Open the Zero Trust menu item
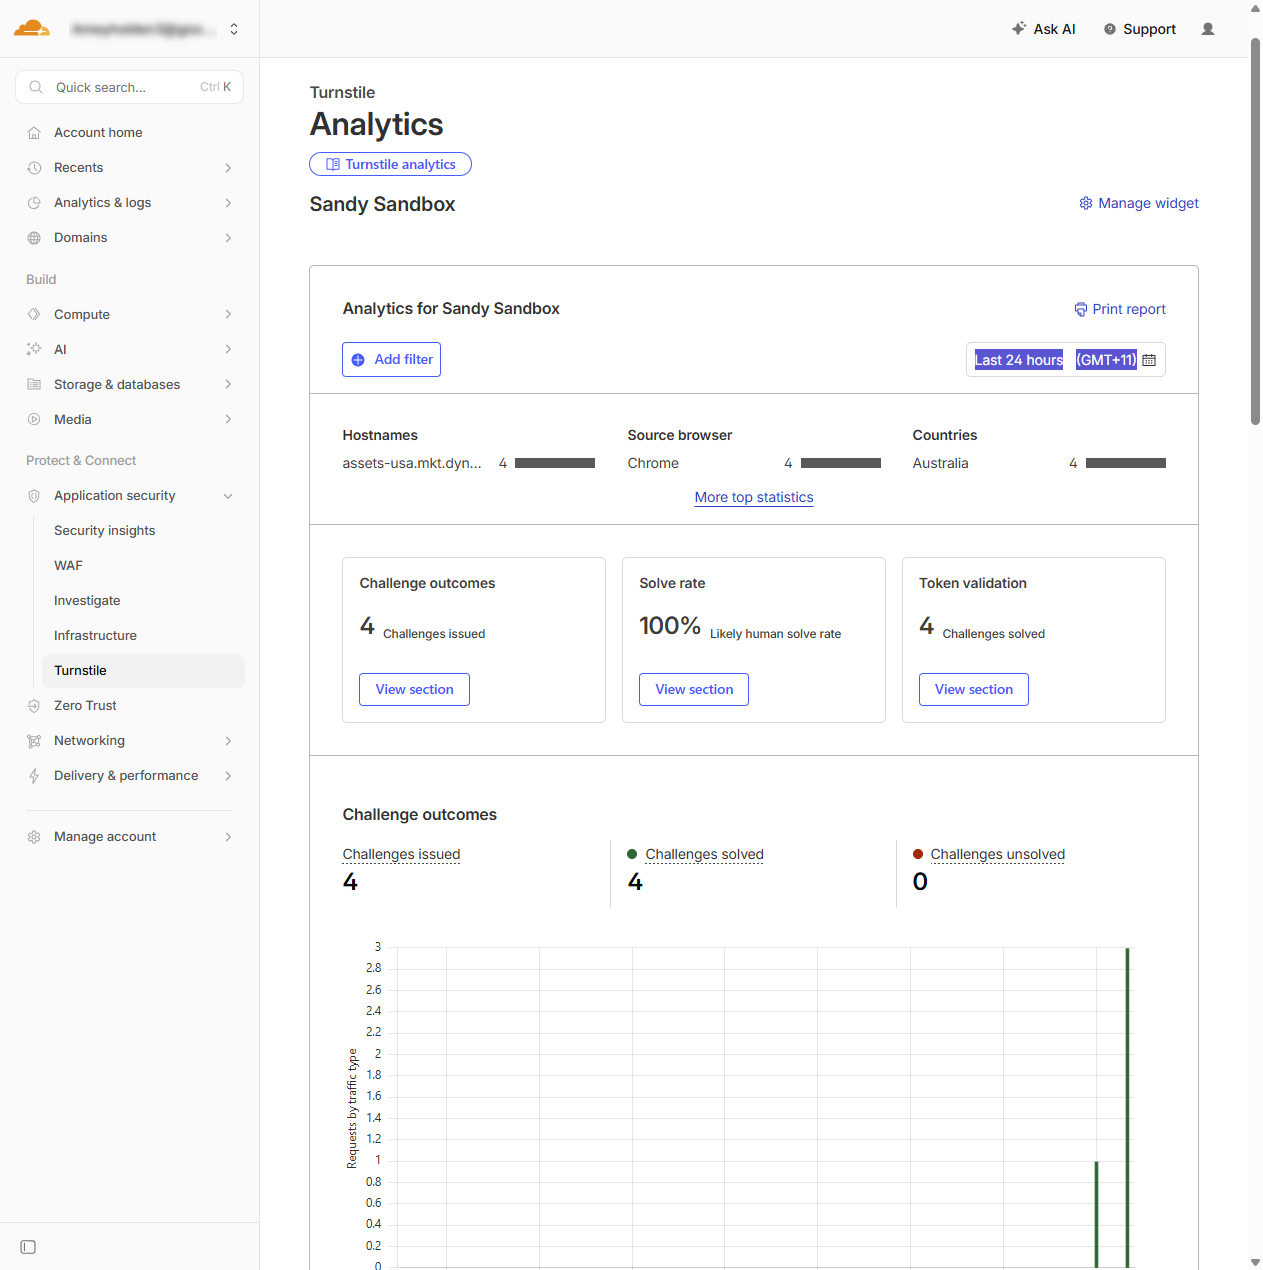The width and height of the screenshot is (1263, 1270). [130, 706]
